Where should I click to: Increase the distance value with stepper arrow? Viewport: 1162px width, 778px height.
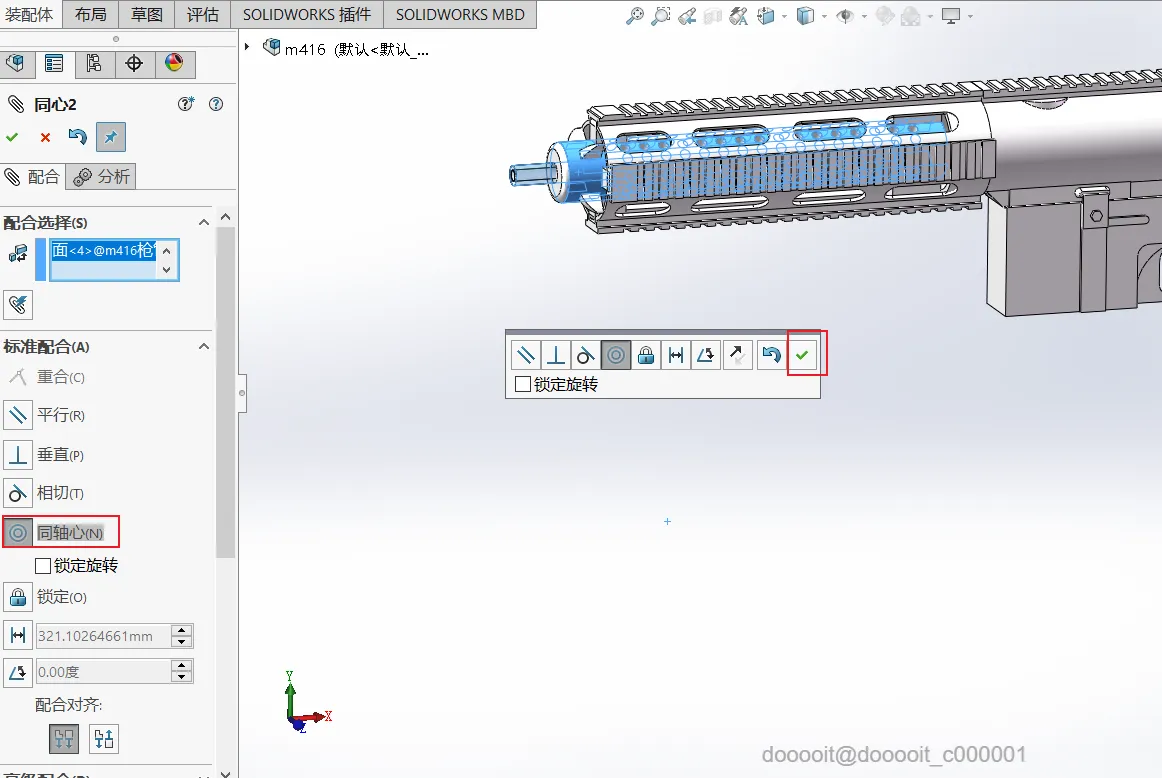point(182,631)
